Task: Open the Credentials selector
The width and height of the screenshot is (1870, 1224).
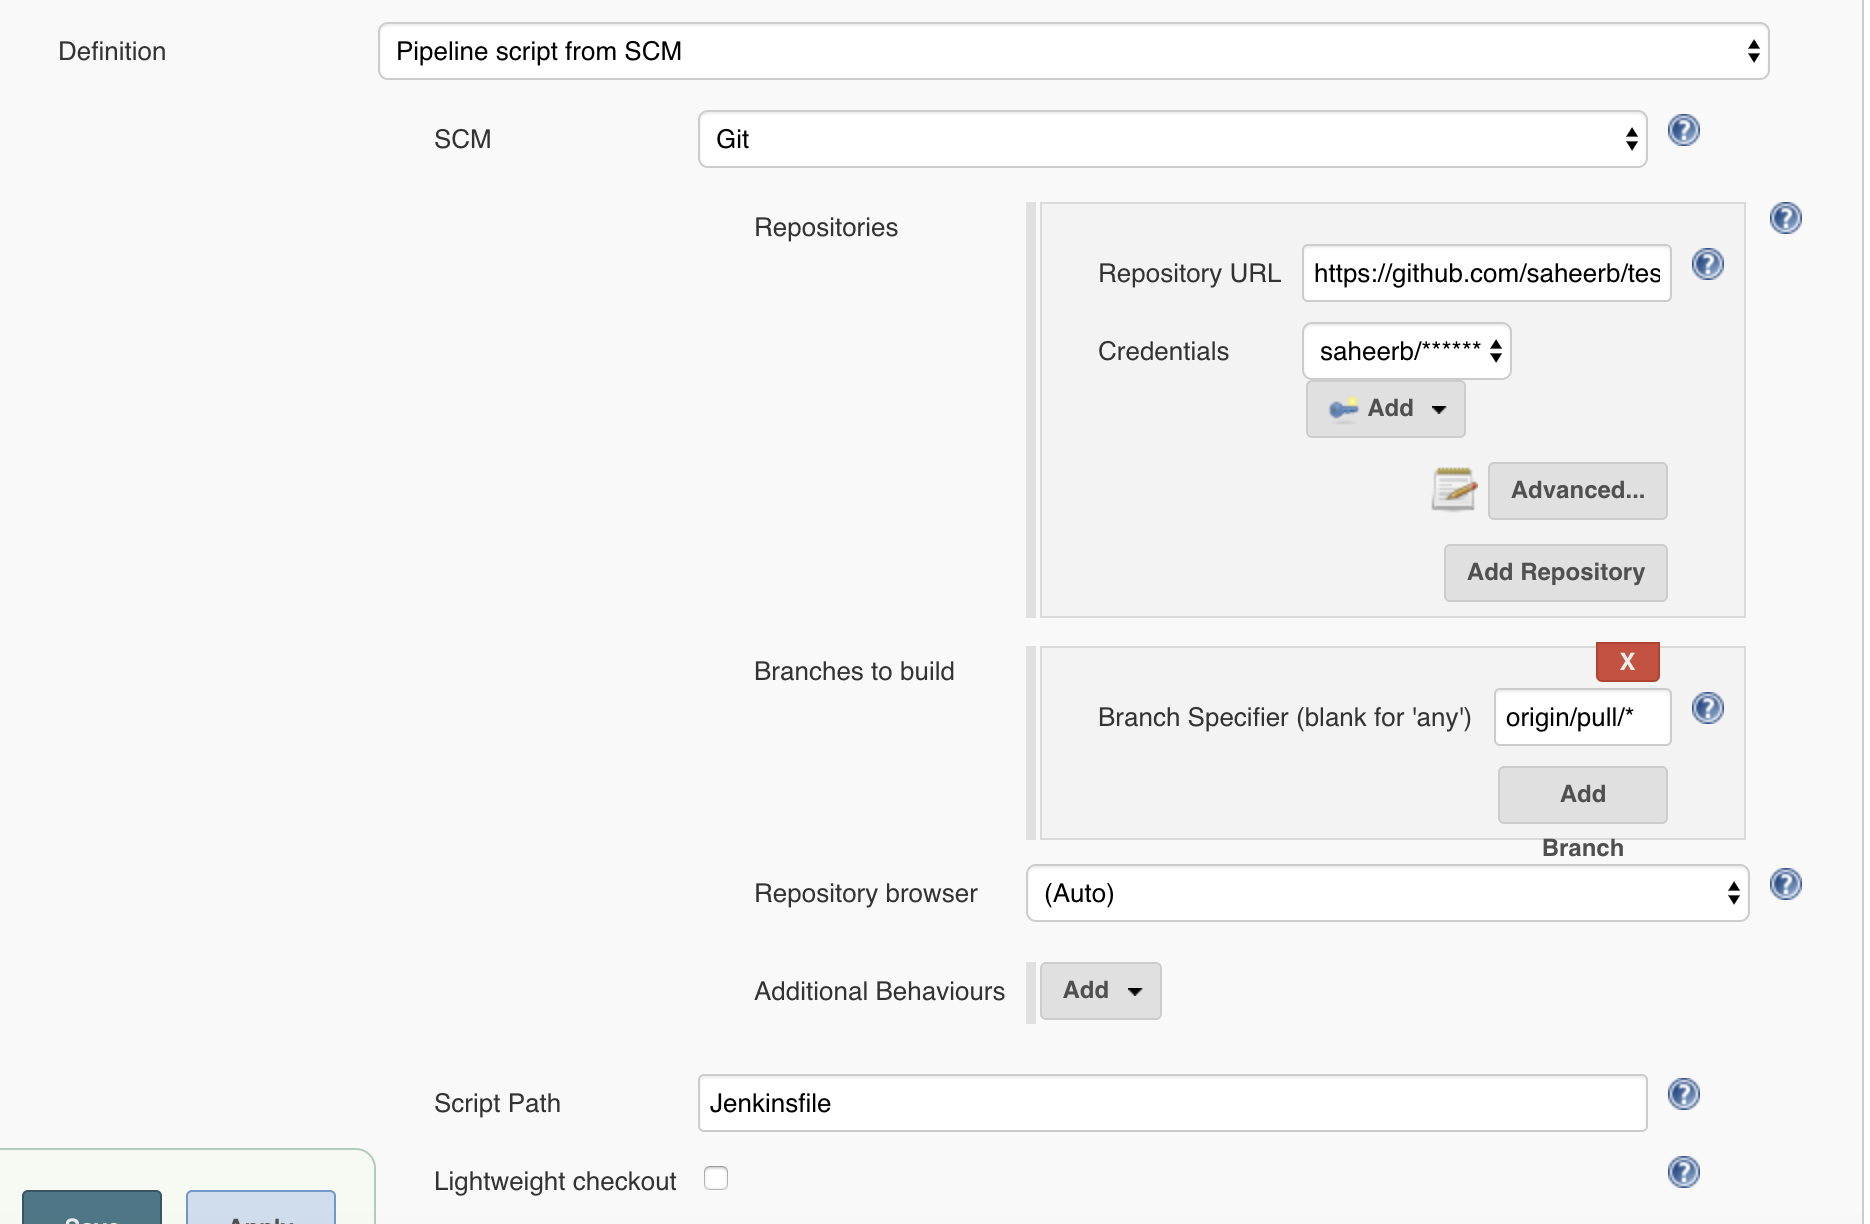Action: (1406, 352)
